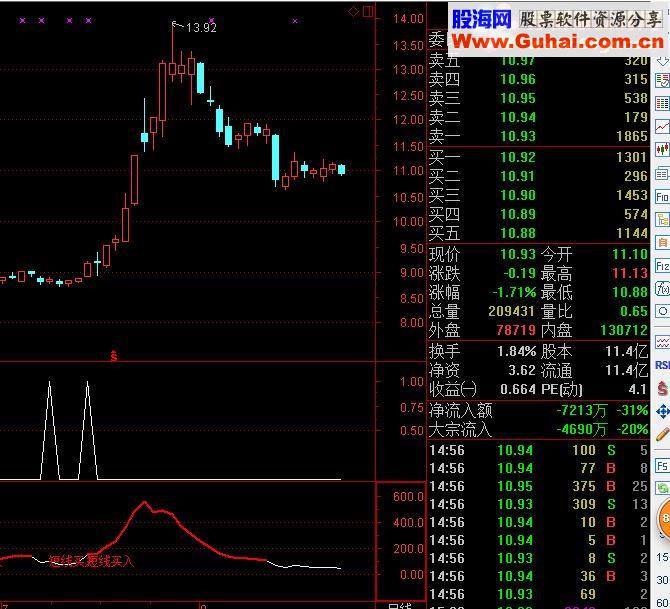Click the square window icon atop chart

pyautogui.click(x=368, y=12)
